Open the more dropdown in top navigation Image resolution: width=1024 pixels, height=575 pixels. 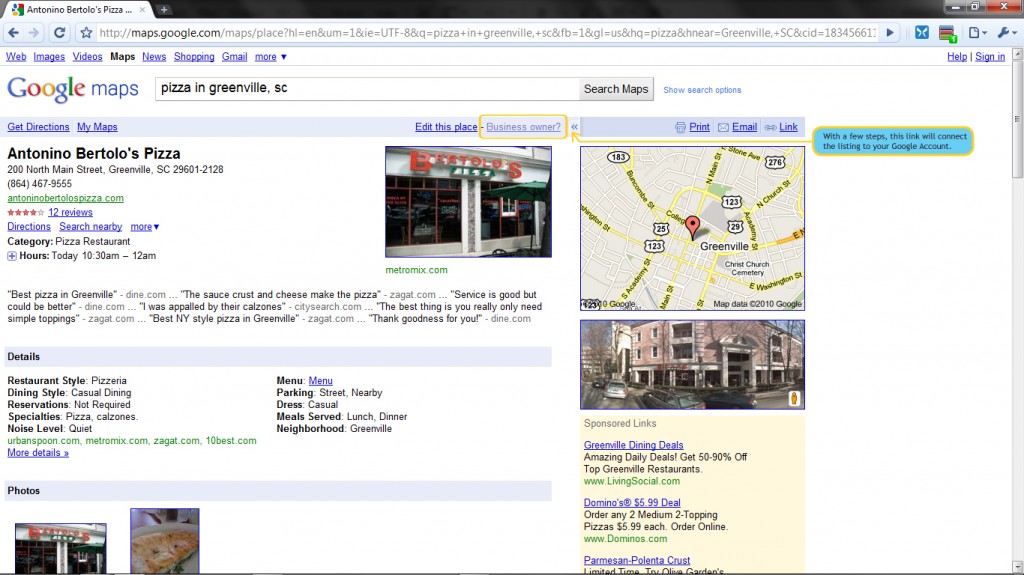[x=270, y=57]
